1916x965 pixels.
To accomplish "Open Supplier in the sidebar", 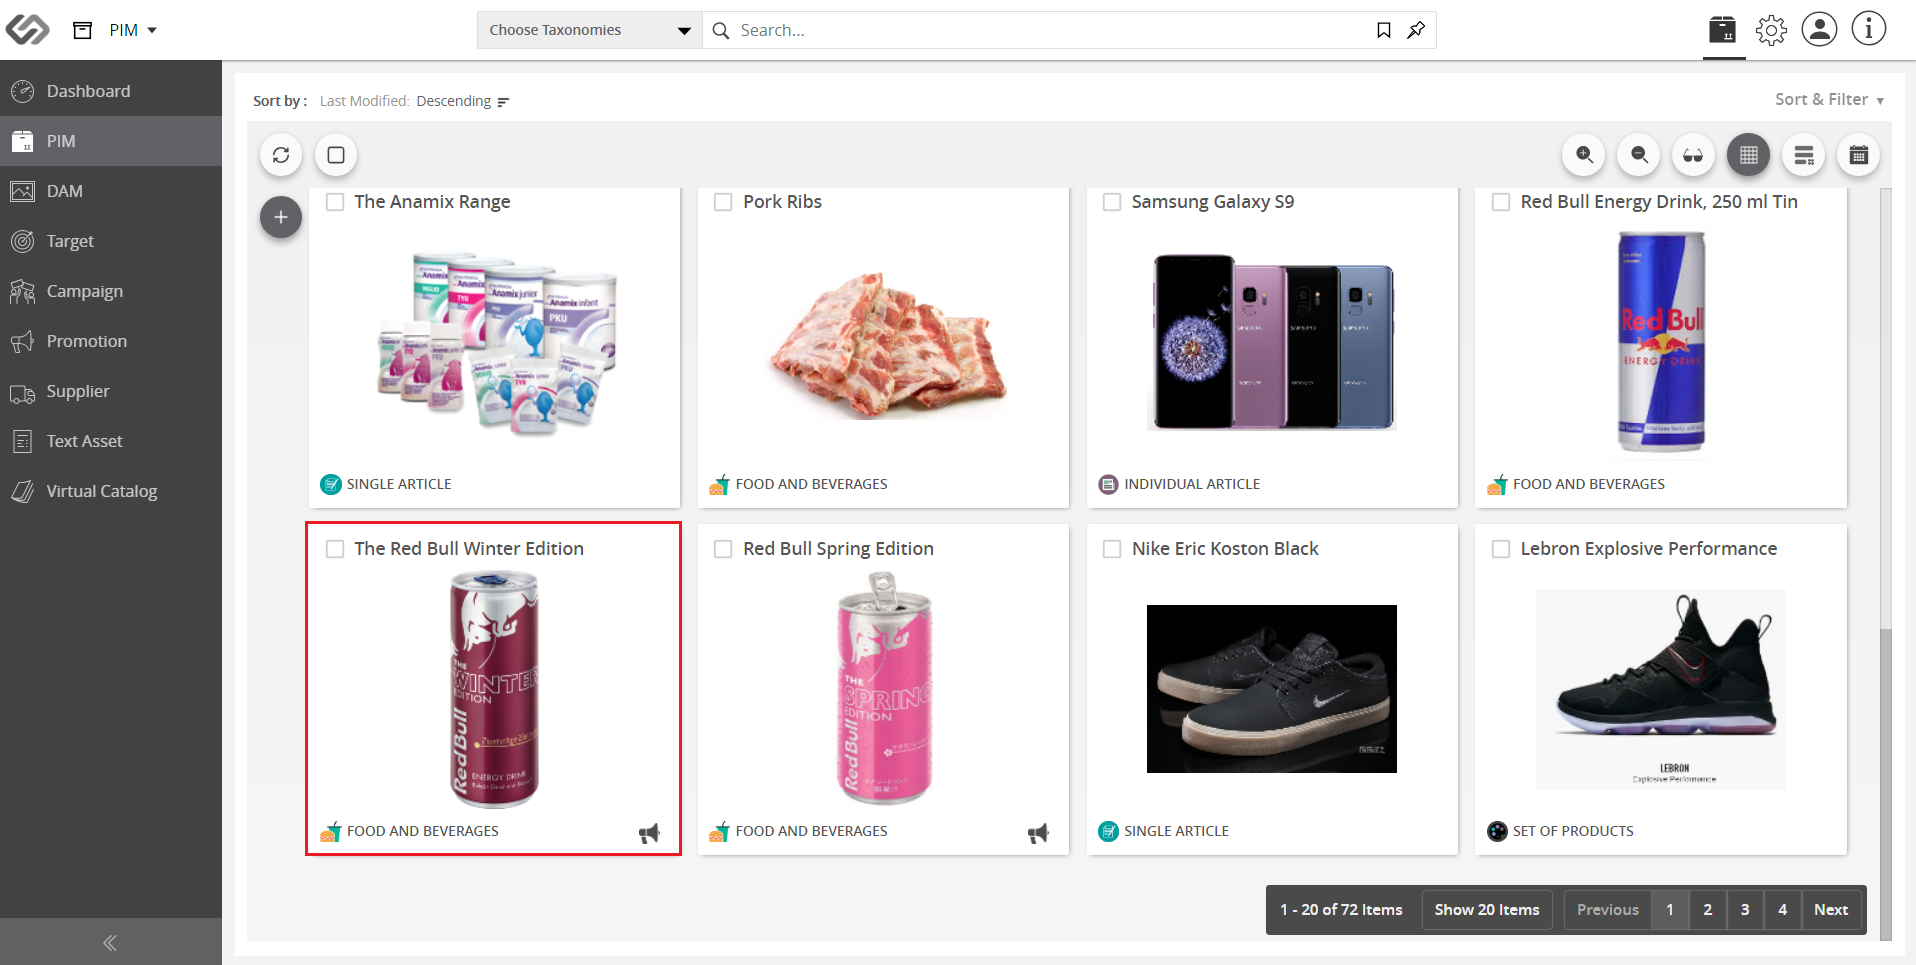I will click(x=111, y=391).
